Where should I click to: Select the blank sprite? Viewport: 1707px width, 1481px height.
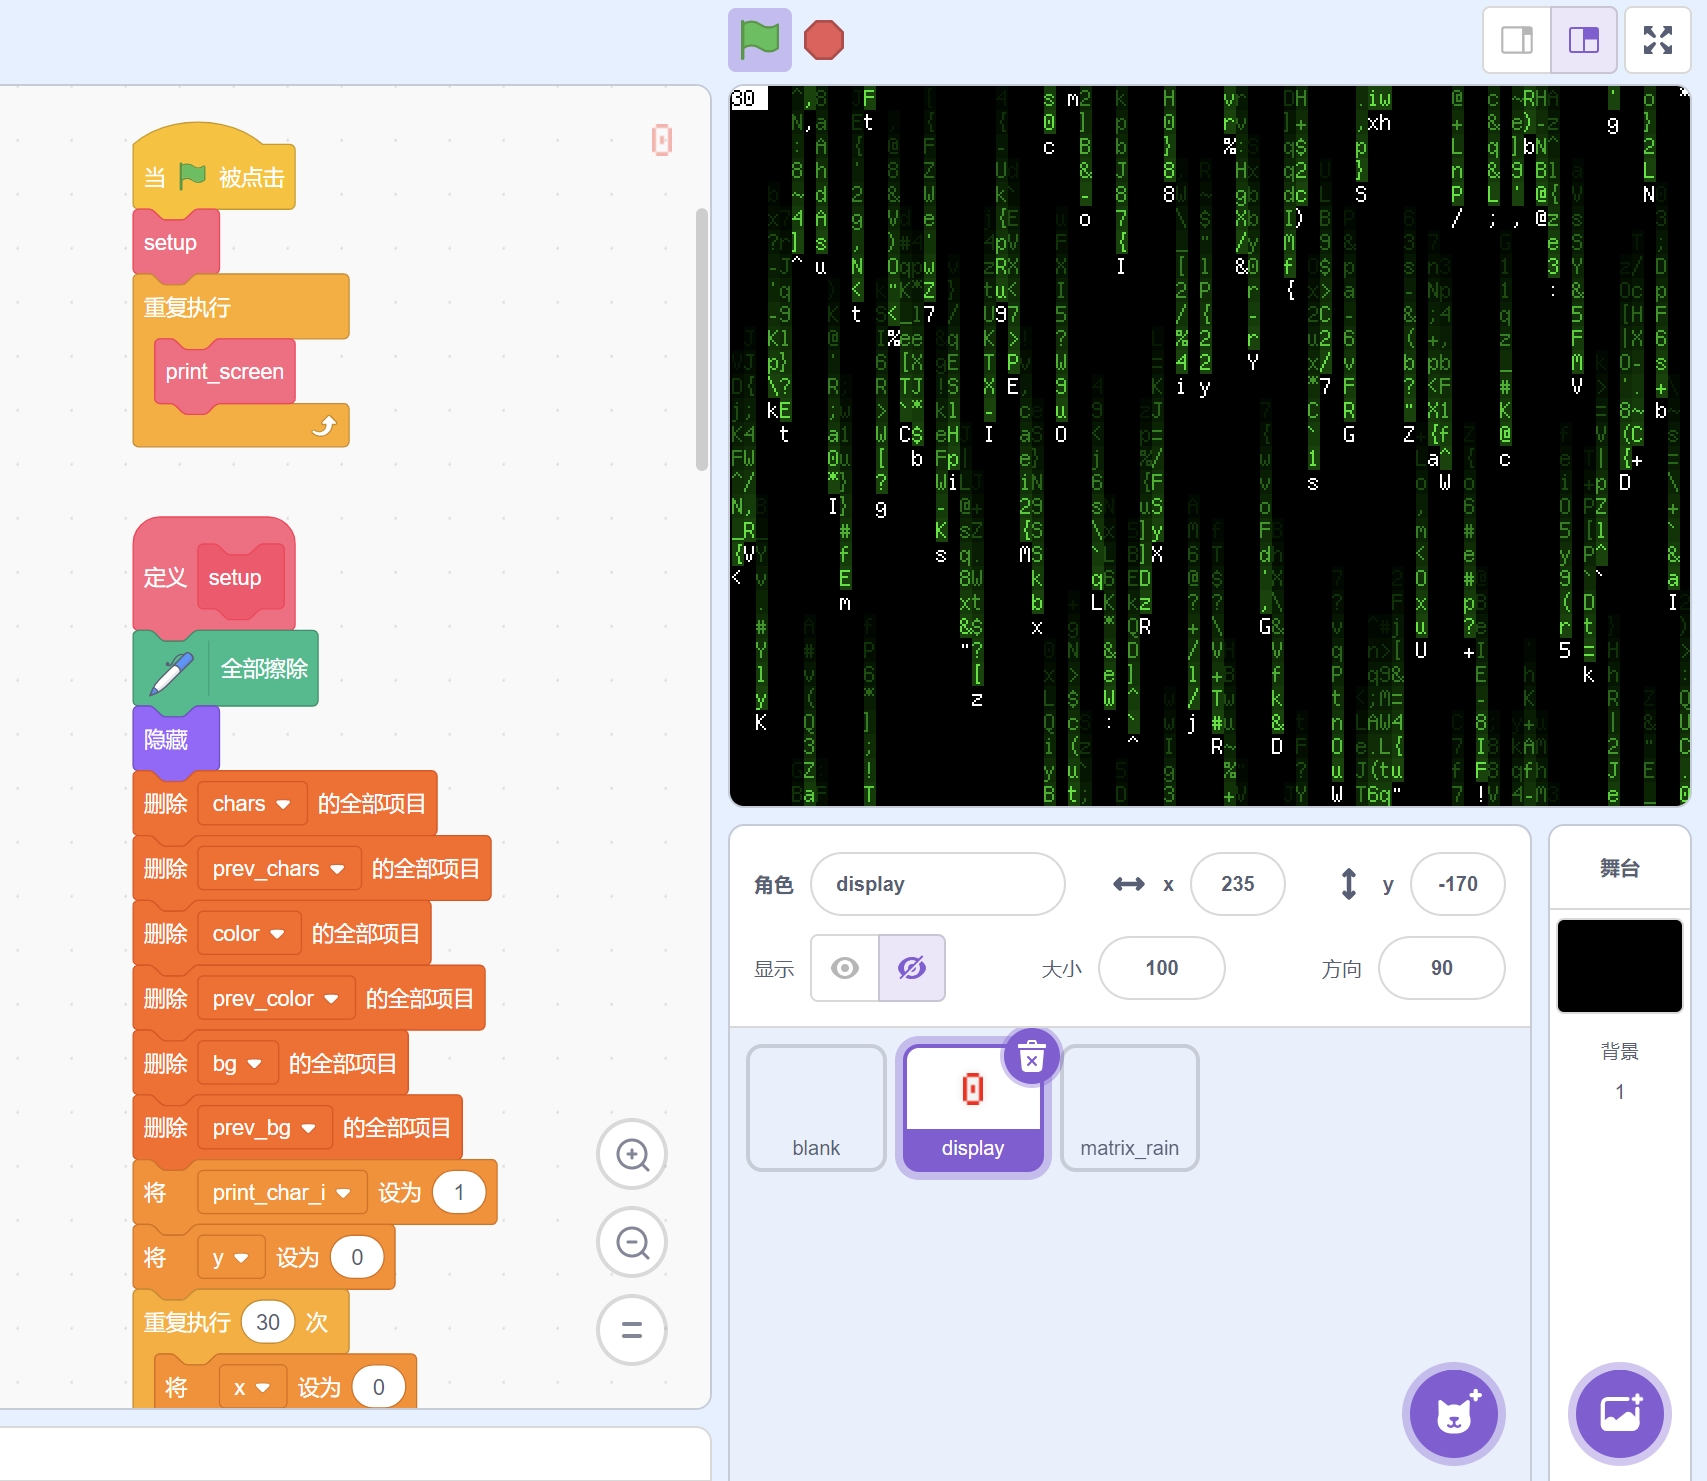pyautogui.click(x=816, y=1108)
